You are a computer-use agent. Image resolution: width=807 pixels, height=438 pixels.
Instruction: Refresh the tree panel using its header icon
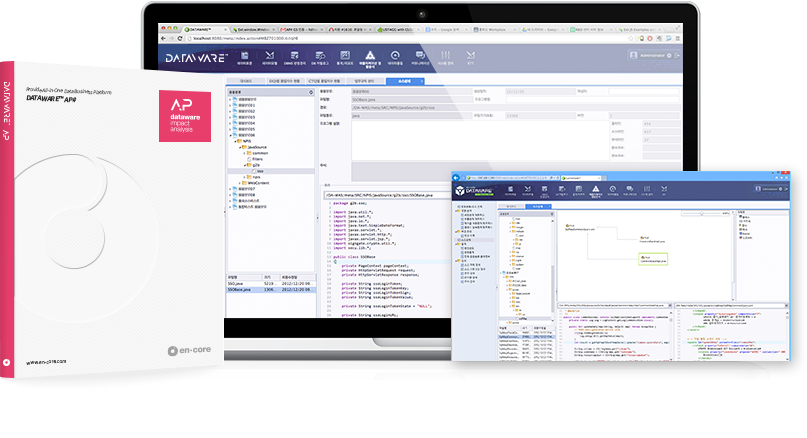(x=311, y=92)
